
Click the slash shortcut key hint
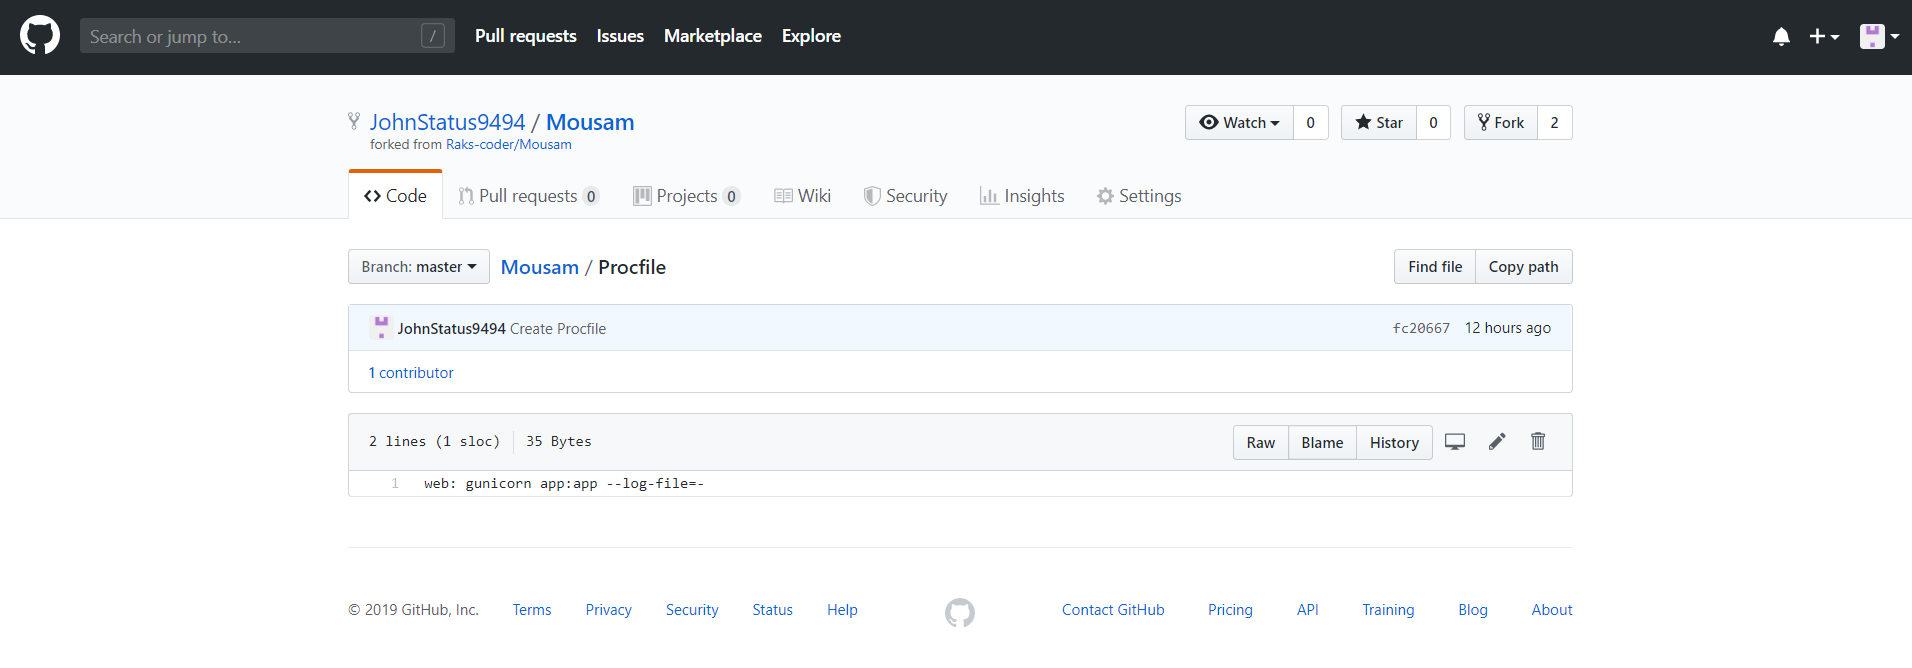[x=433, y=36]
